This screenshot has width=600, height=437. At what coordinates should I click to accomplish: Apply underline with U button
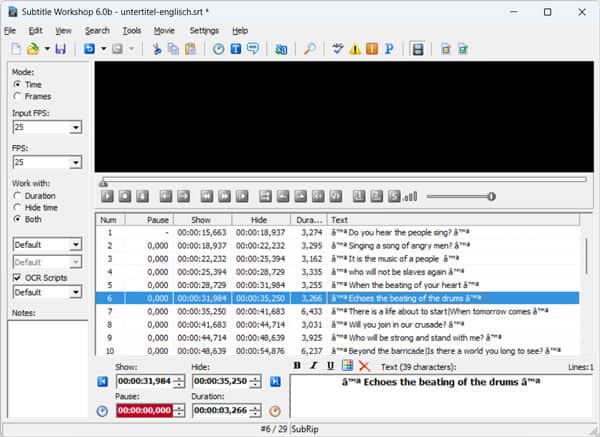(x=331, y=366)
